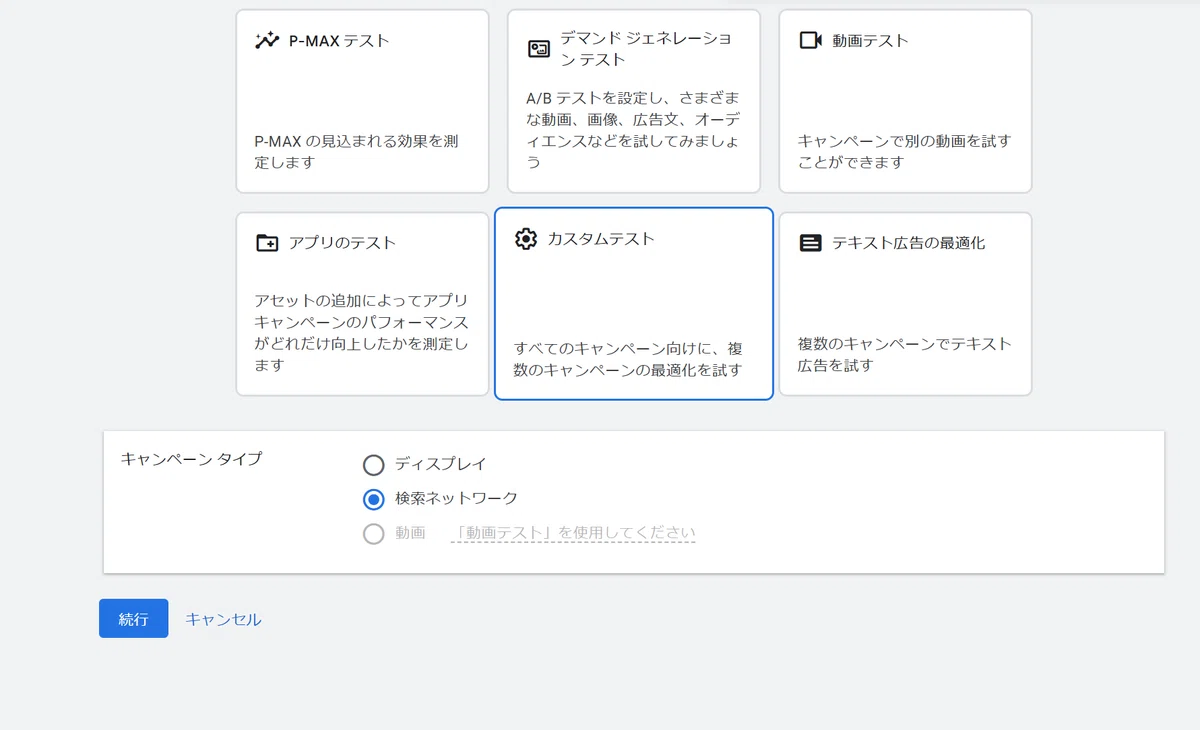Click the Demand Gen image-card icon

tap(539, 49)
